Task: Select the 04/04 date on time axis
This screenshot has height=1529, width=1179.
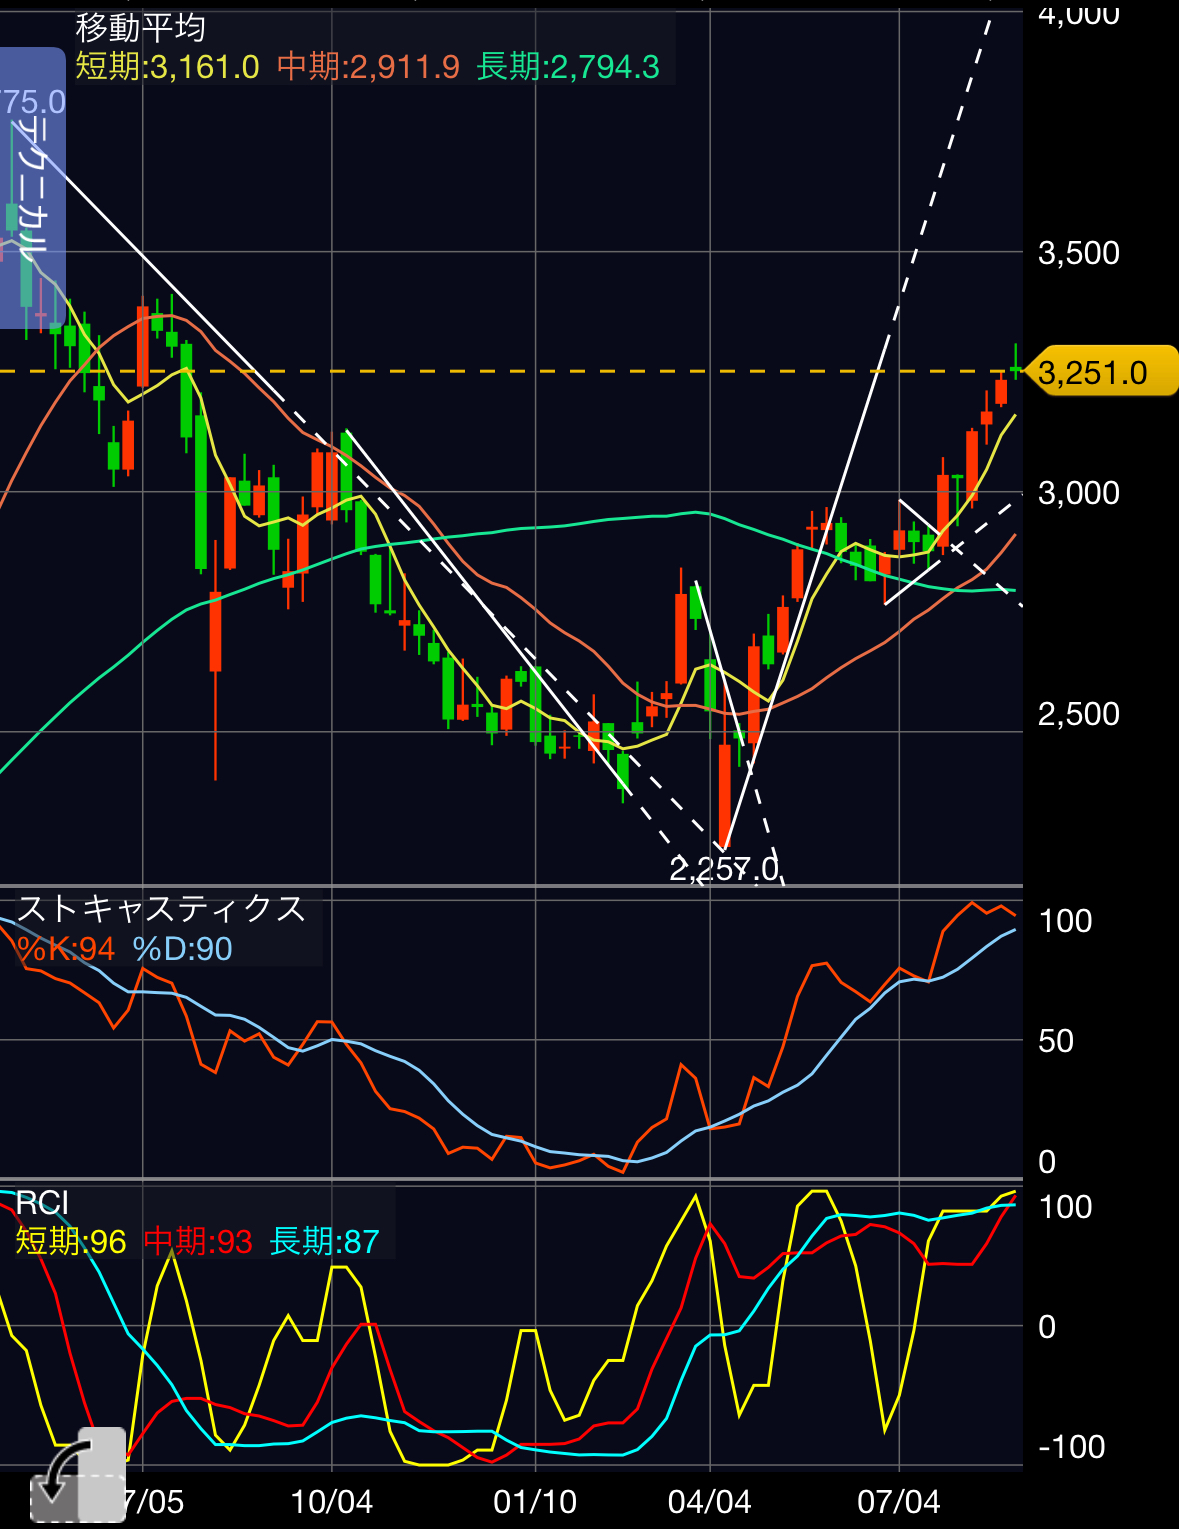Action: pos(709,1502)
